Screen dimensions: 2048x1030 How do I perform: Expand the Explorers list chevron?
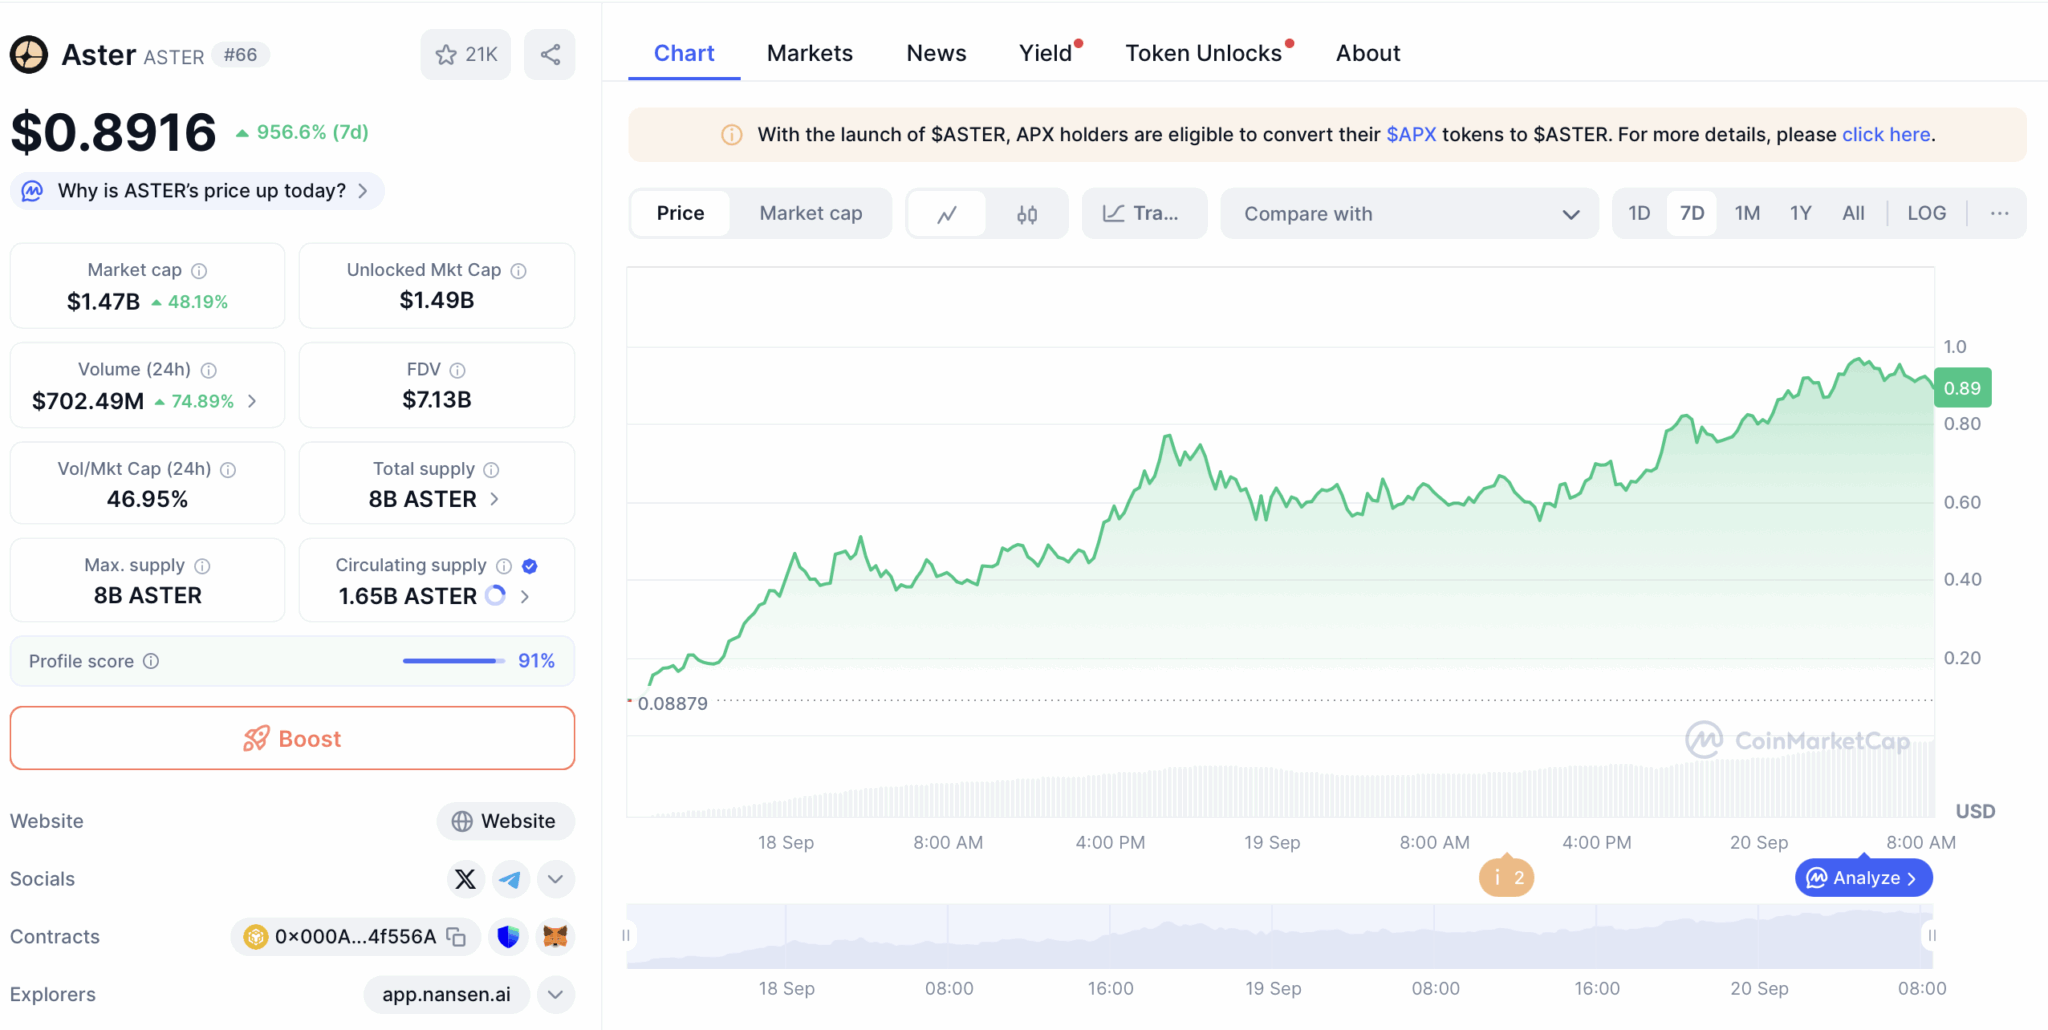pos(555,994)
